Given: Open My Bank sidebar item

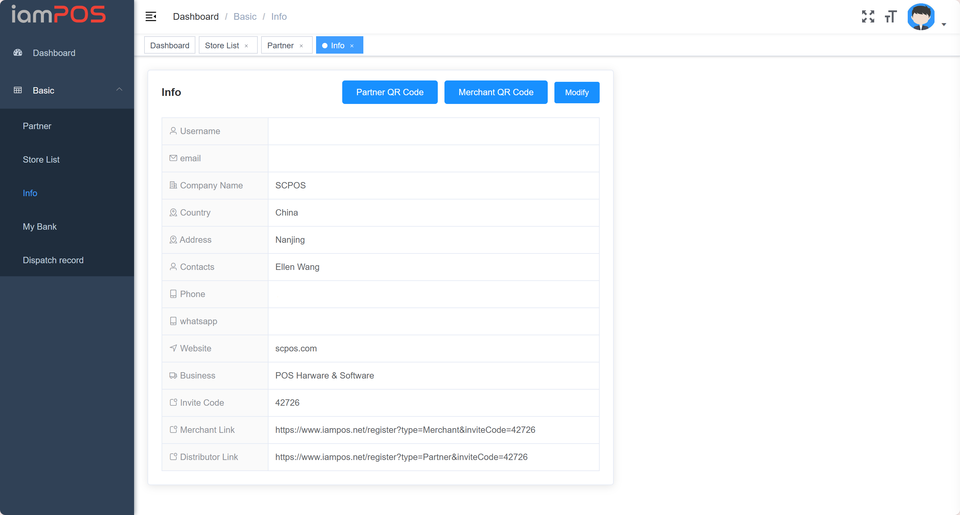Looking at the screenshot, I should (40, 227).
